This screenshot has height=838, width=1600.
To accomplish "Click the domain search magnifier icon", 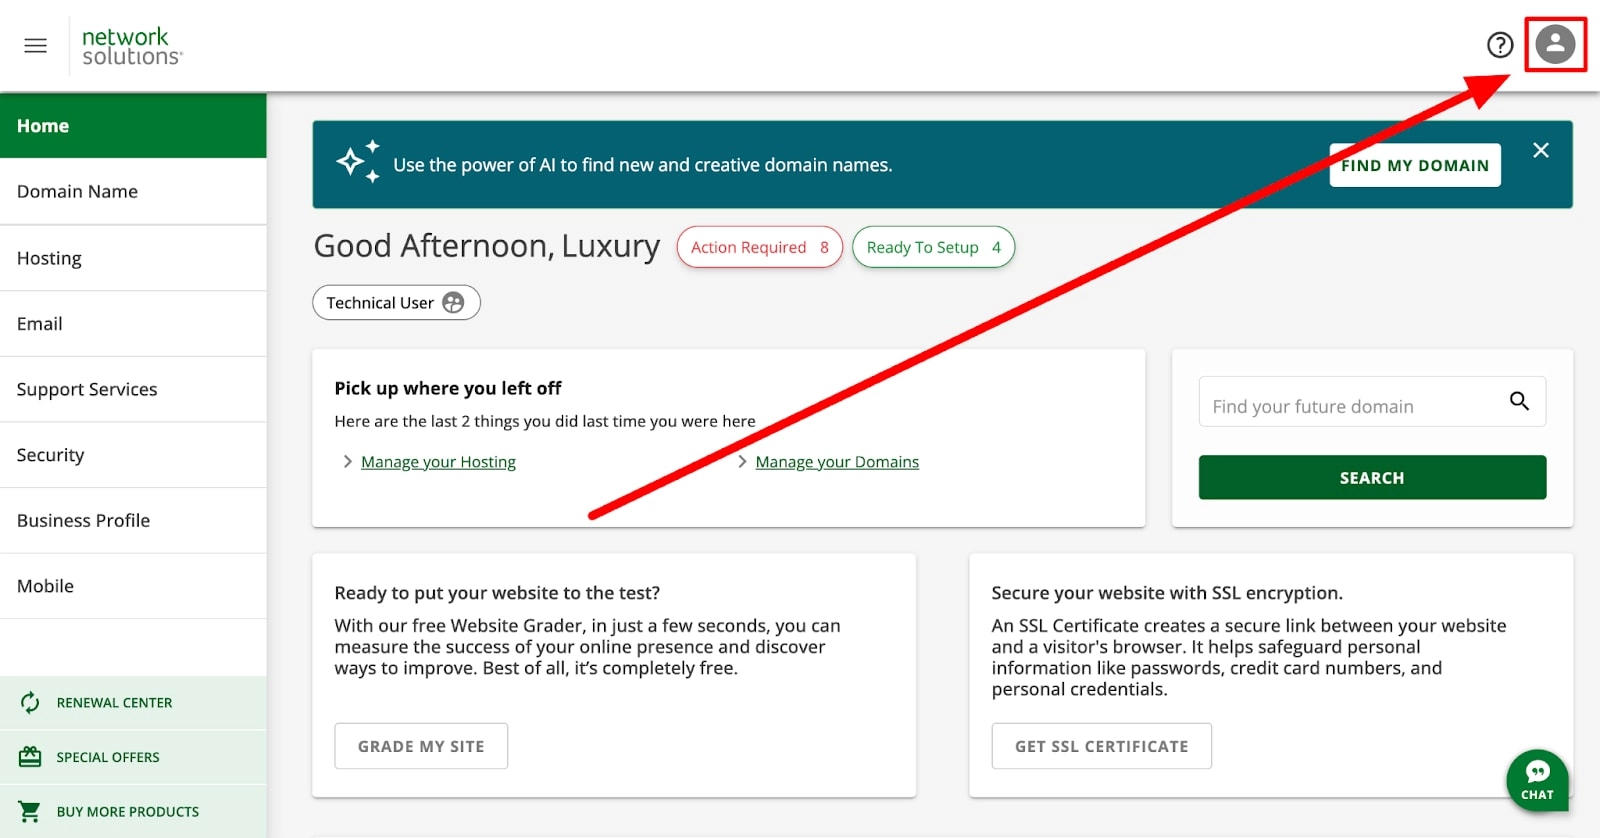I will (x=1518, y=401).
